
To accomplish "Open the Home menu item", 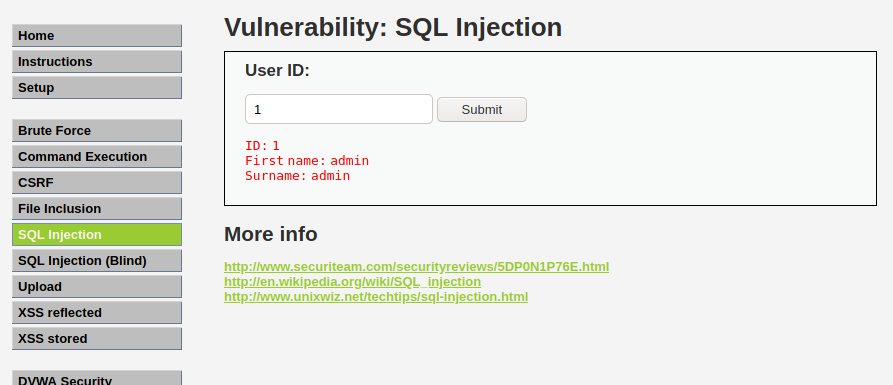I will coord(97,35).
